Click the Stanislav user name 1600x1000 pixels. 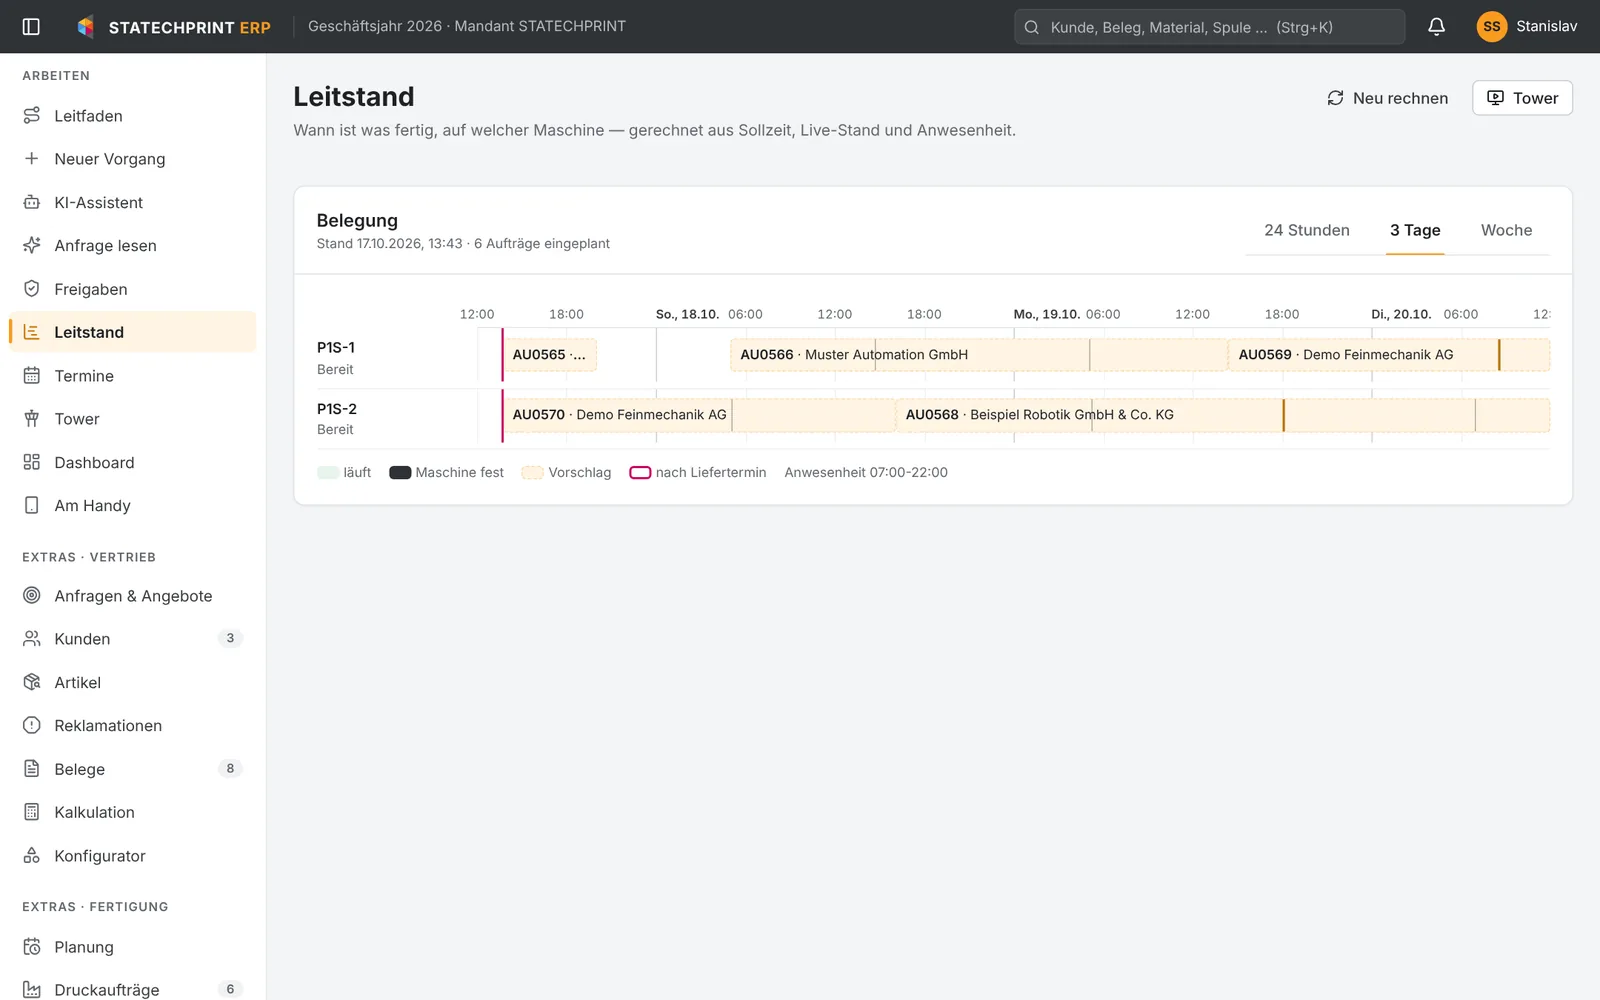[1546, 27]
